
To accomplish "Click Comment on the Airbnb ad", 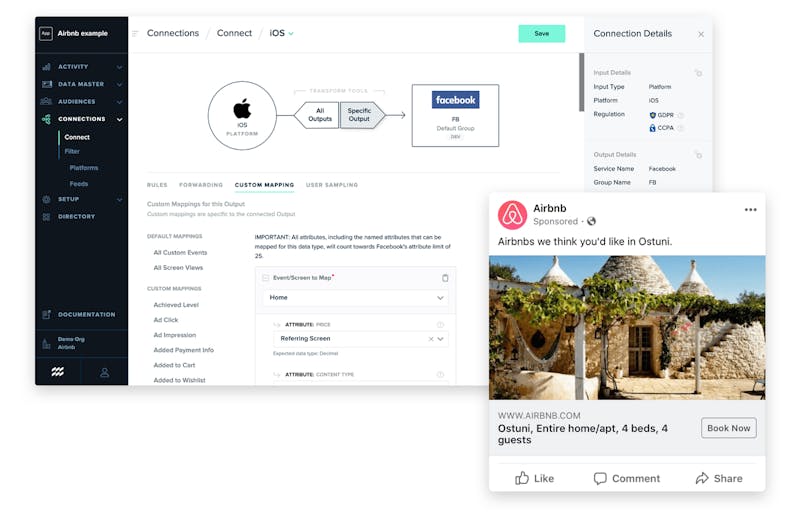I will tap(627, 478).
